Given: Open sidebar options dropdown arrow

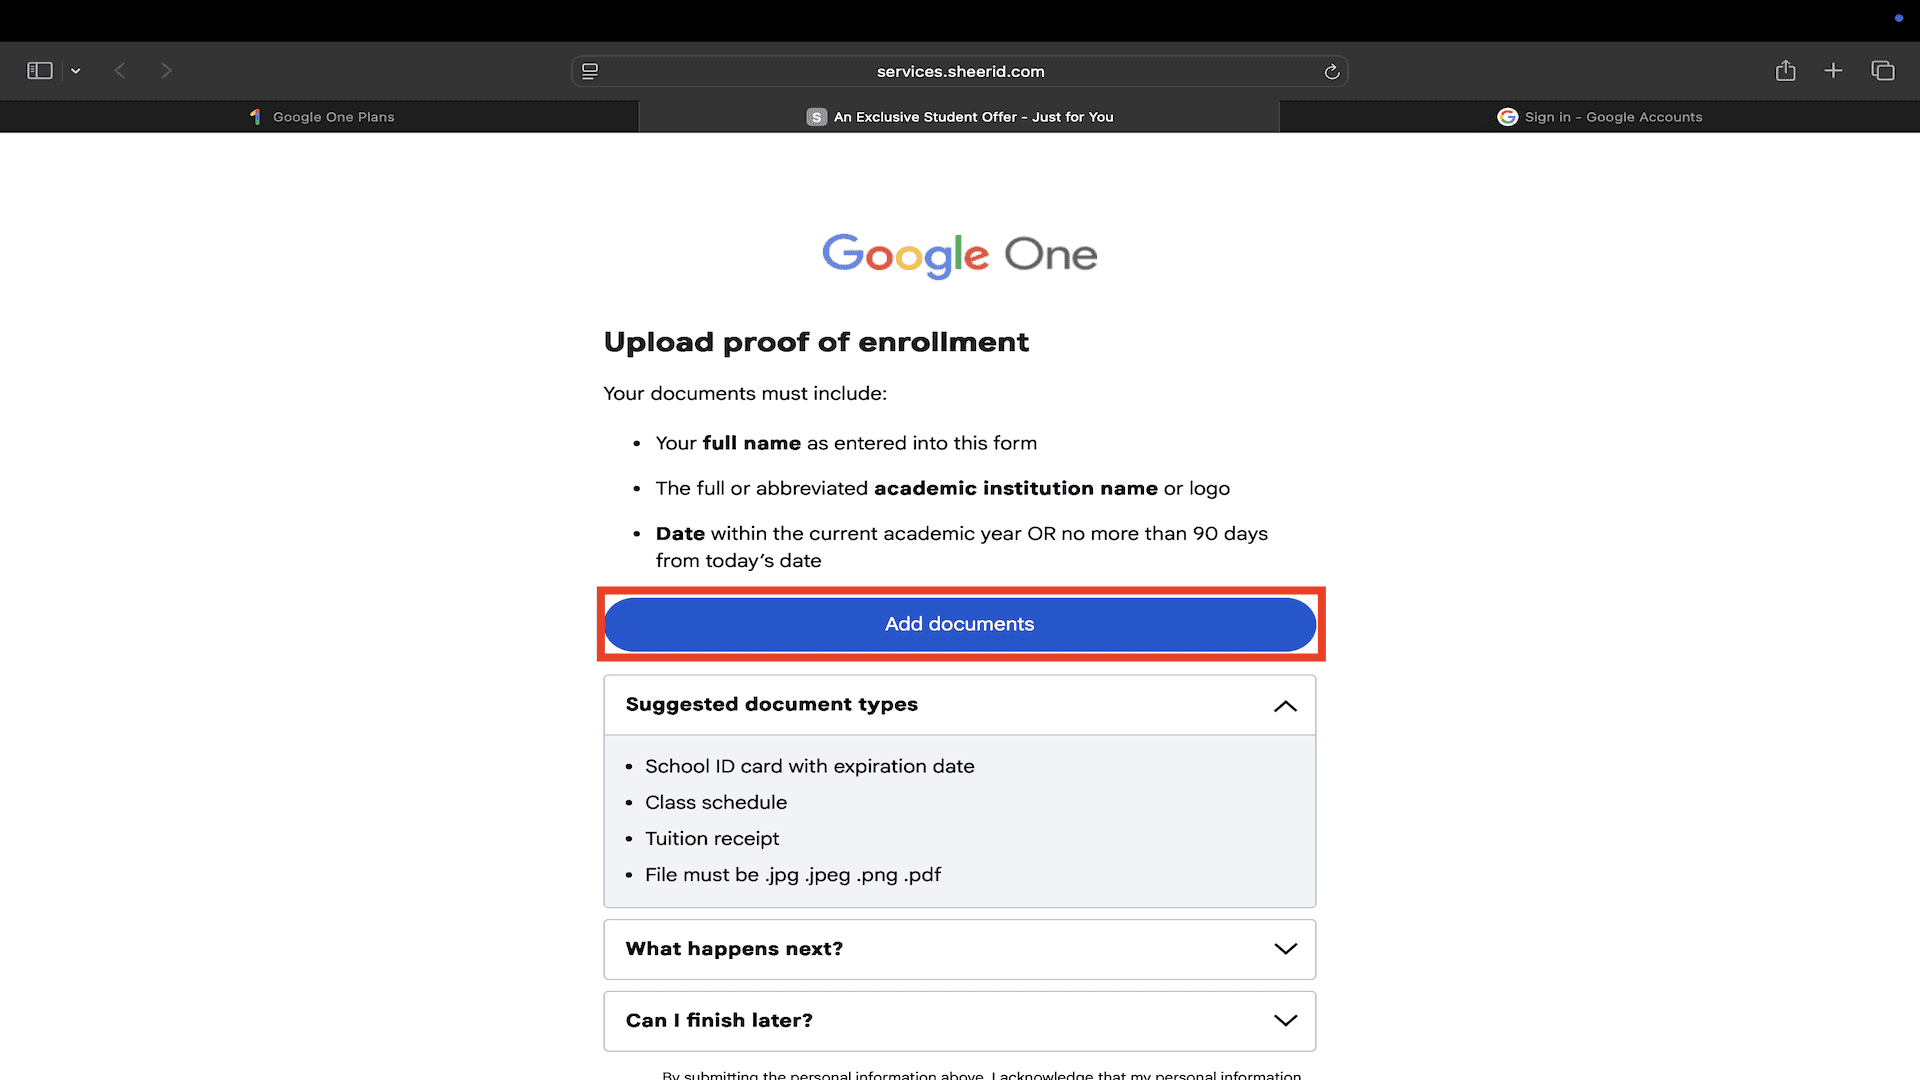Looking at the screenshot, I should click(76, 71).
